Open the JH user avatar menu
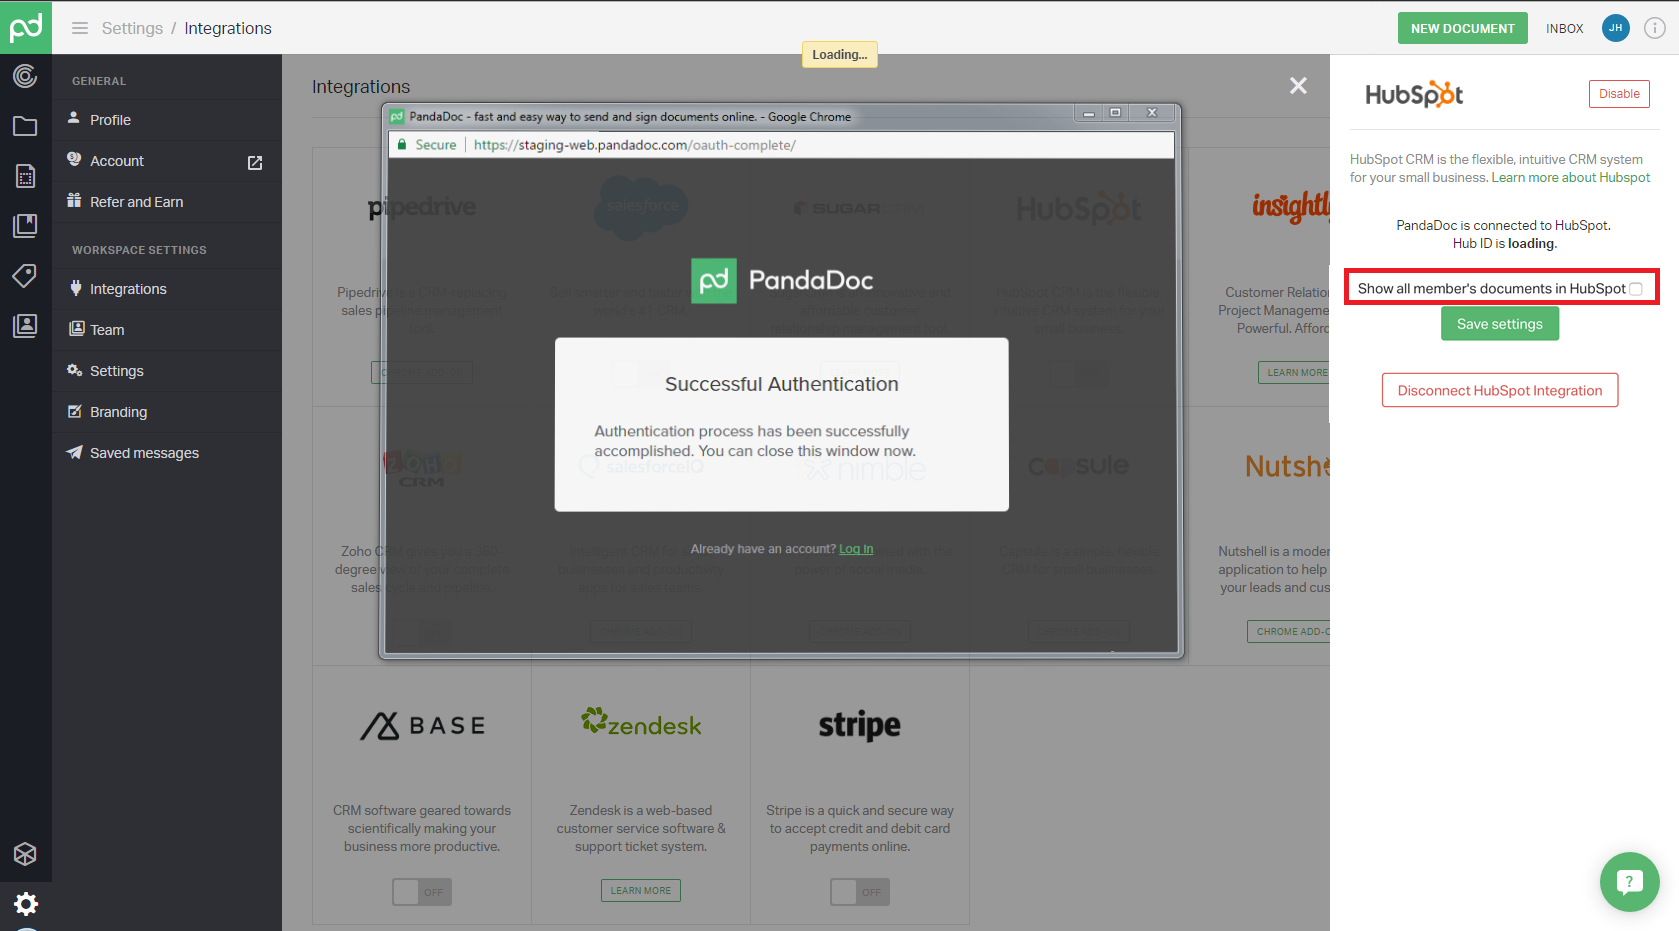This screenshot has width=1679, height=931. [1616, 28]
